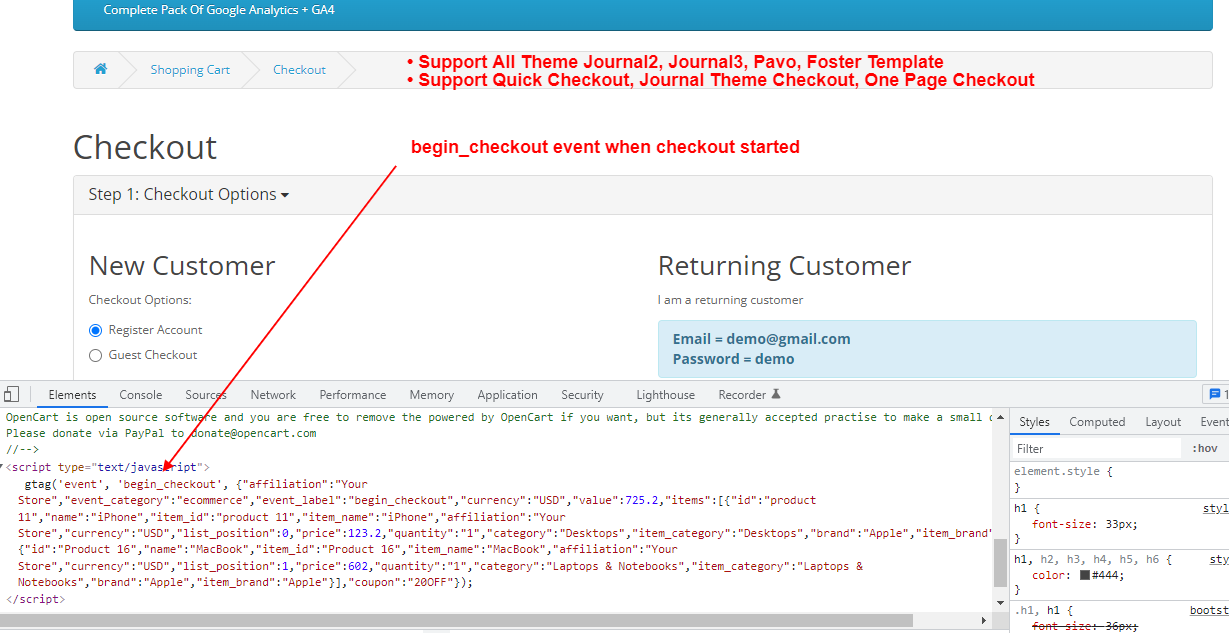Viewport: 1229px width, 633px height.
Task: Click the #444 color swatch
Action: [1085, 575]
